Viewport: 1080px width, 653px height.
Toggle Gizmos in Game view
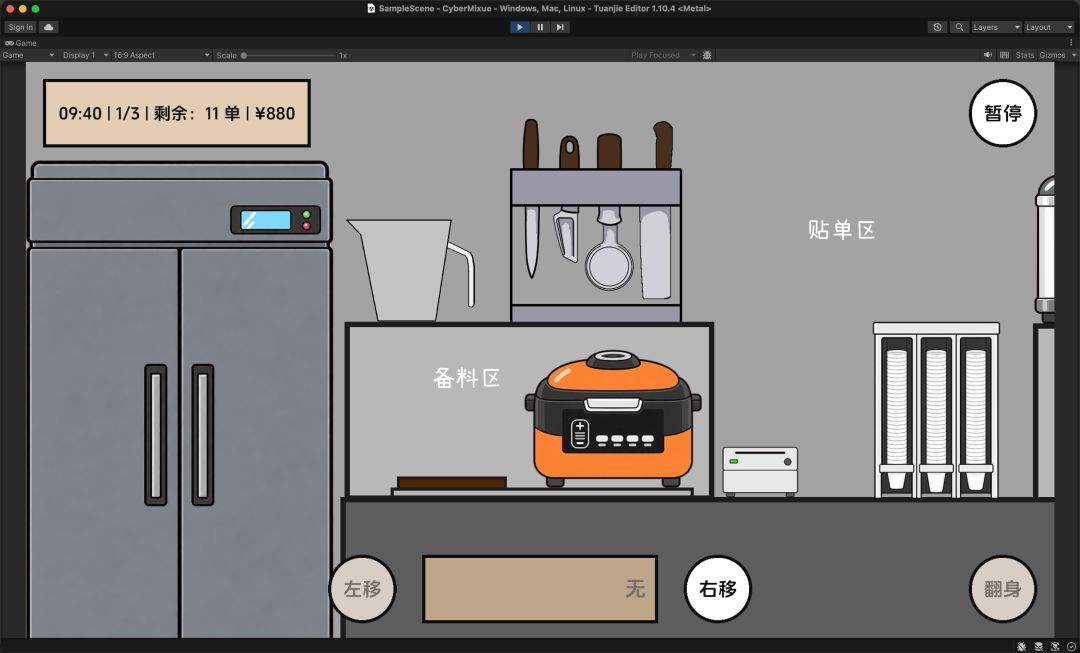1052,55
